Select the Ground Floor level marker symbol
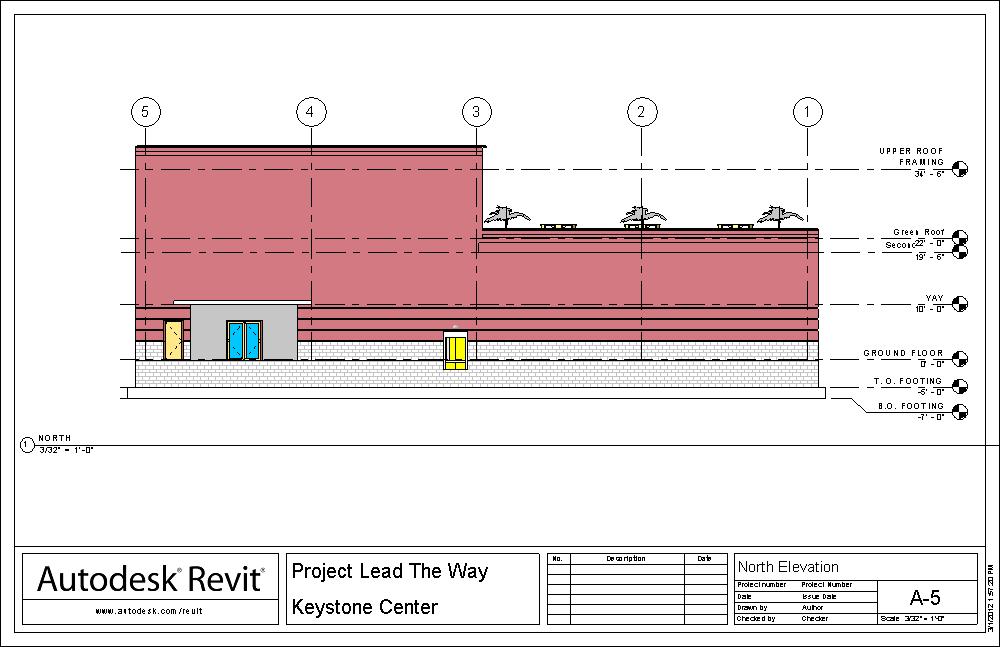The image size is (1000, 647). (960, 360)
